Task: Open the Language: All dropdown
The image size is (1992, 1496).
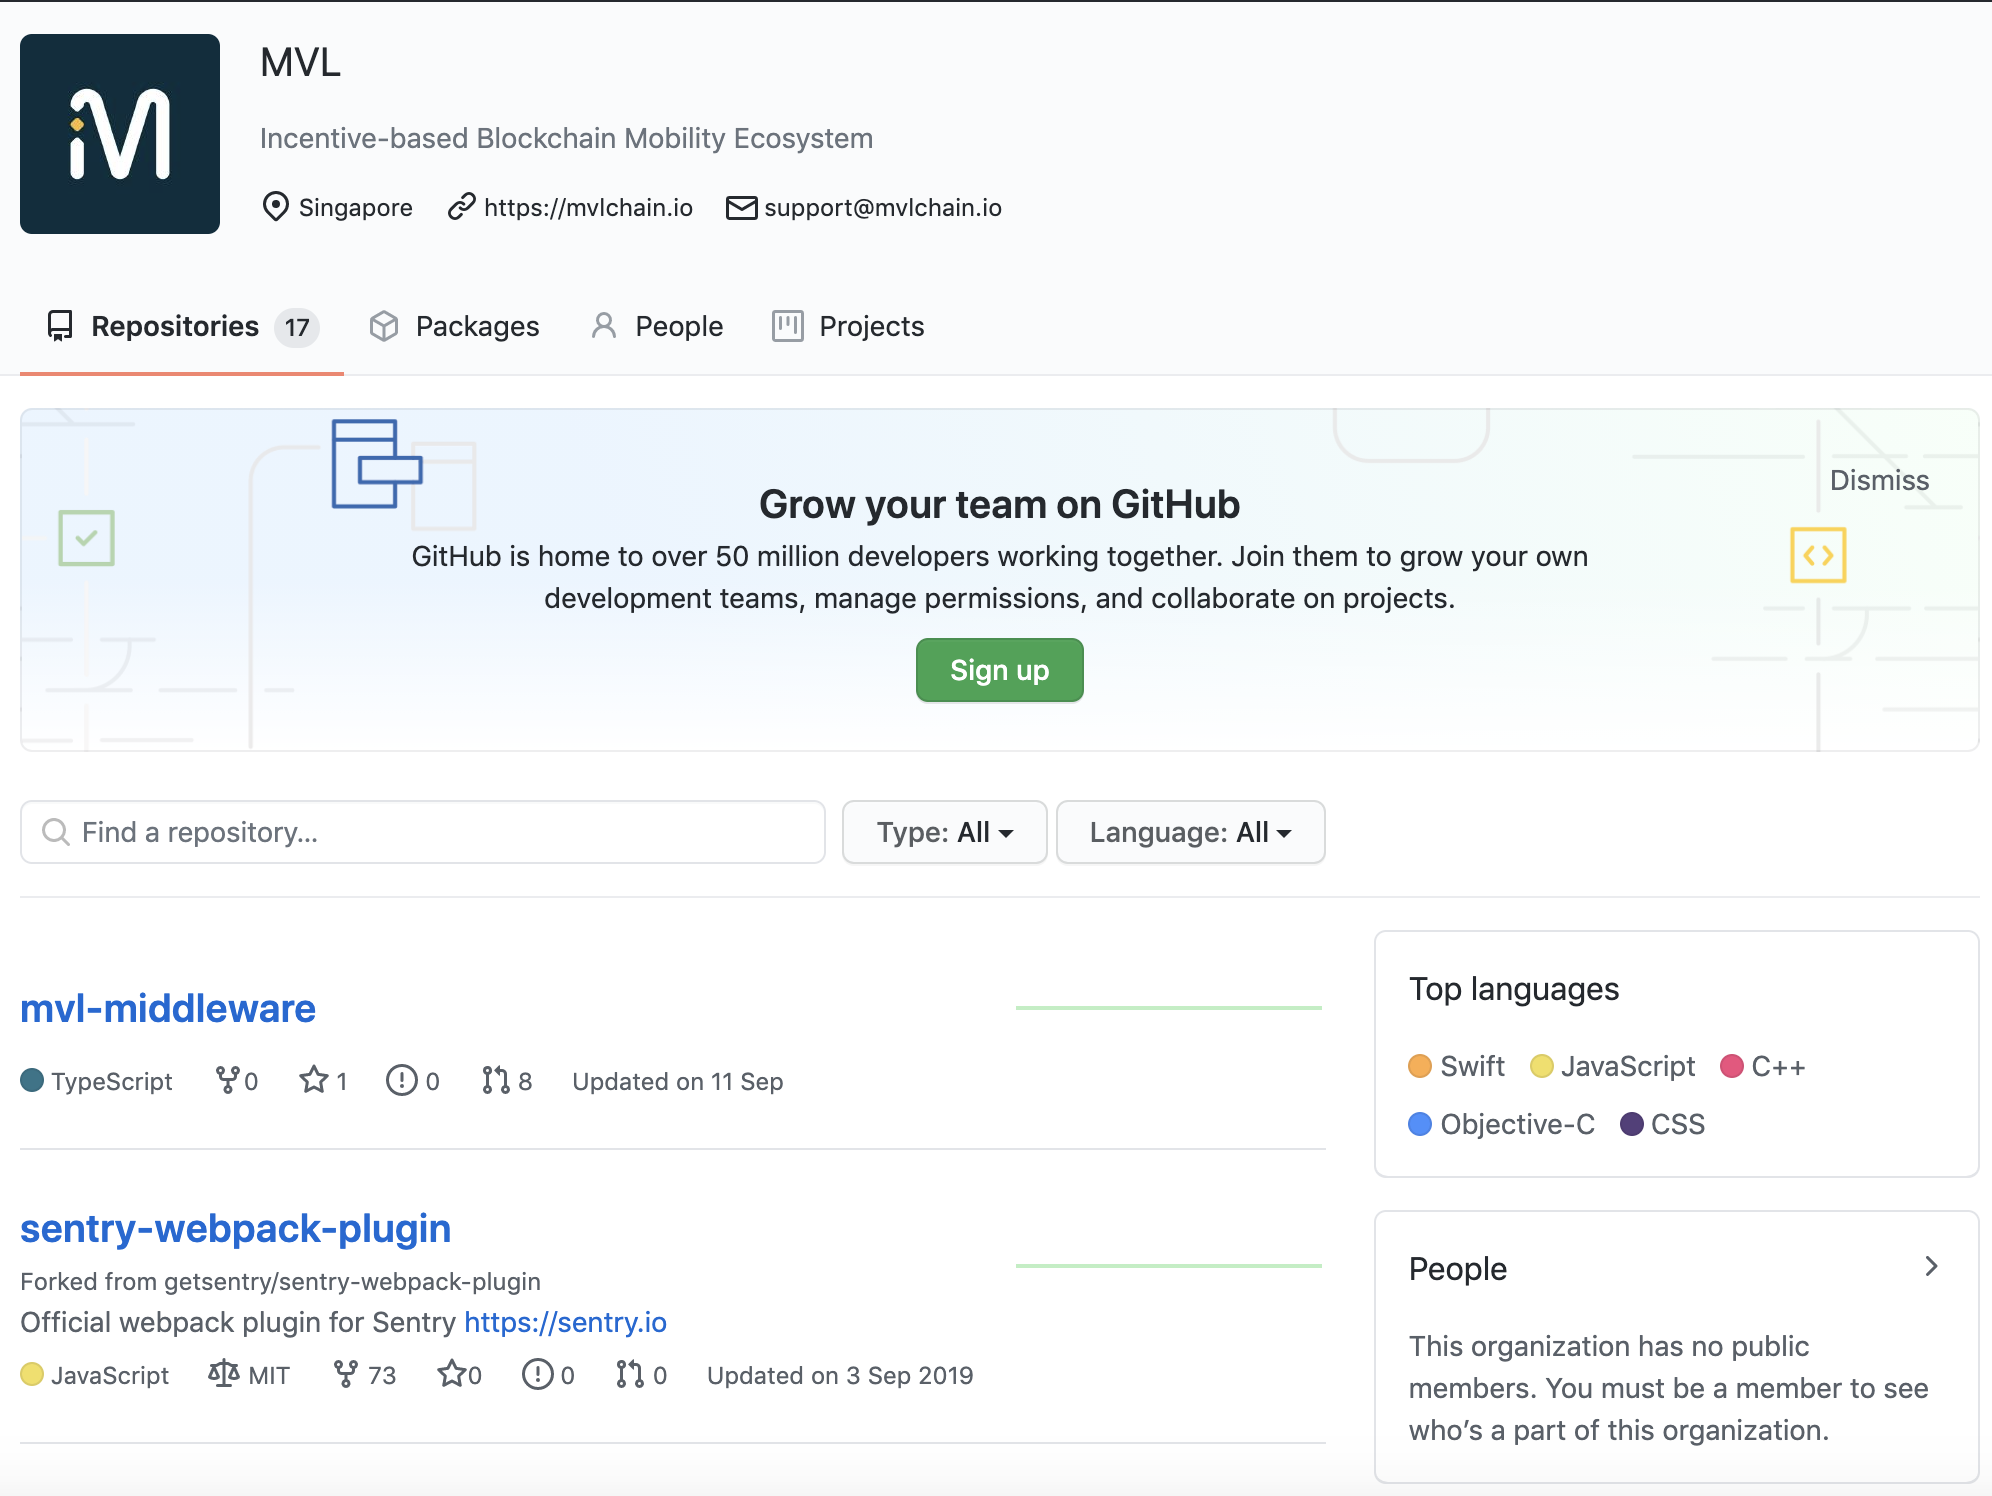Action: (x=1190, y=832)
